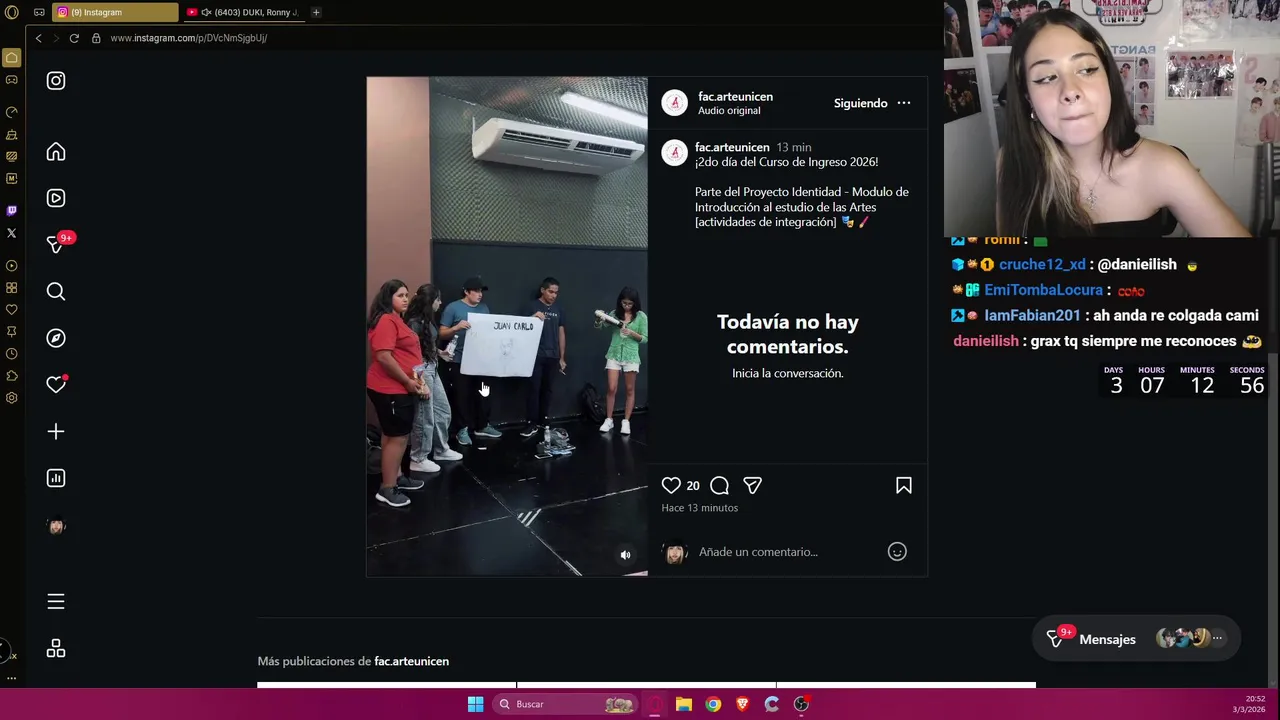Click the comment bubble icon

pos(719,485)
